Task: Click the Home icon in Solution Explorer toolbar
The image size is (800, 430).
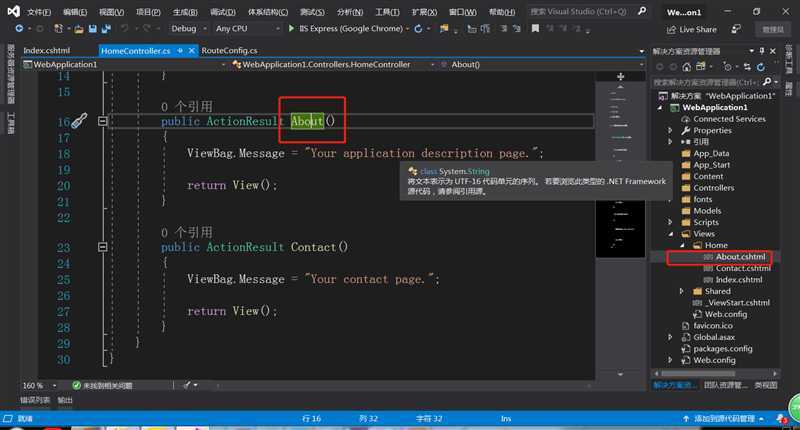Action: (687, 67)
